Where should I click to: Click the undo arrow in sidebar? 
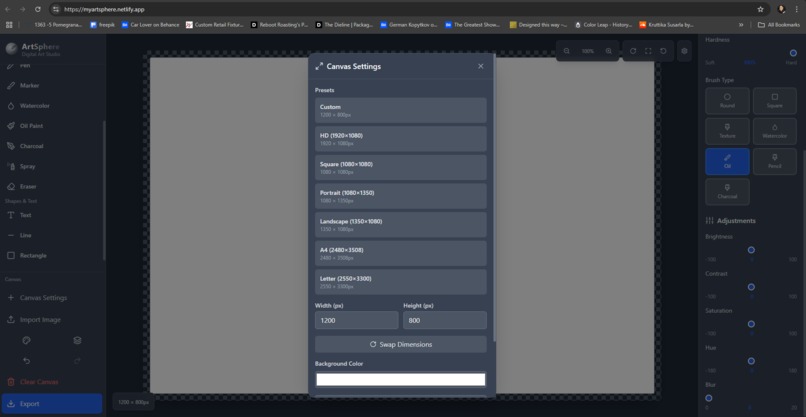pyautogui.click(x=27, y=361)
